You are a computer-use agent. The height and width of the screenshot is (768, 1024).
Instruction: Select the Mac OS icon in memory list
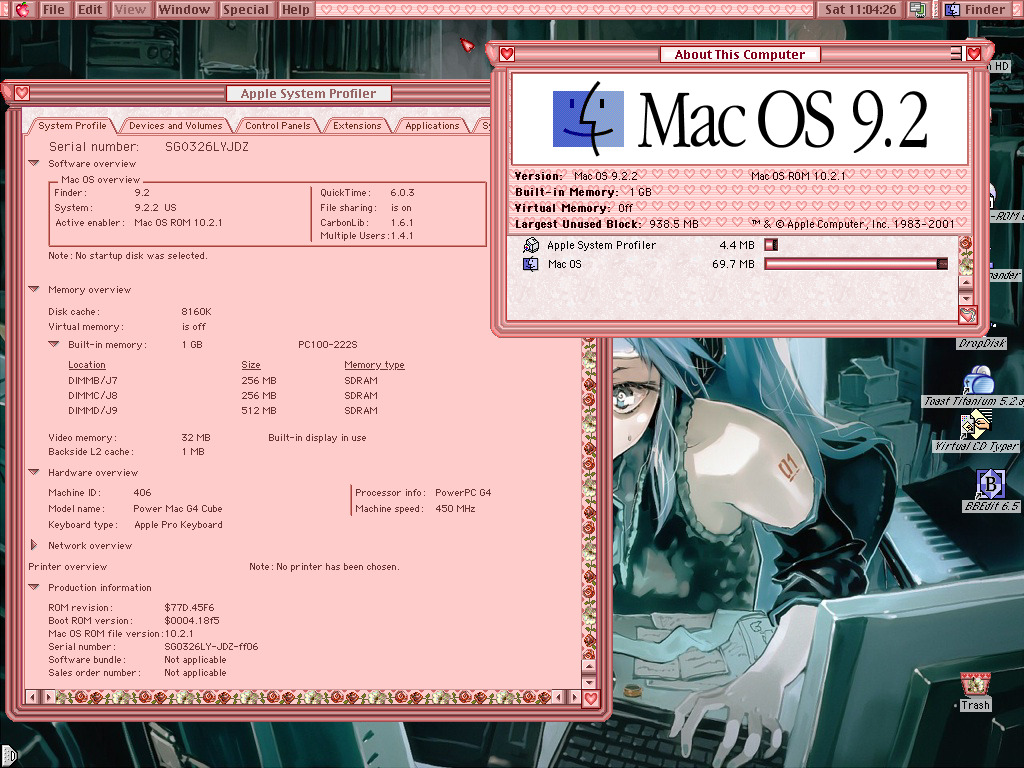click(x=532, y=264)
